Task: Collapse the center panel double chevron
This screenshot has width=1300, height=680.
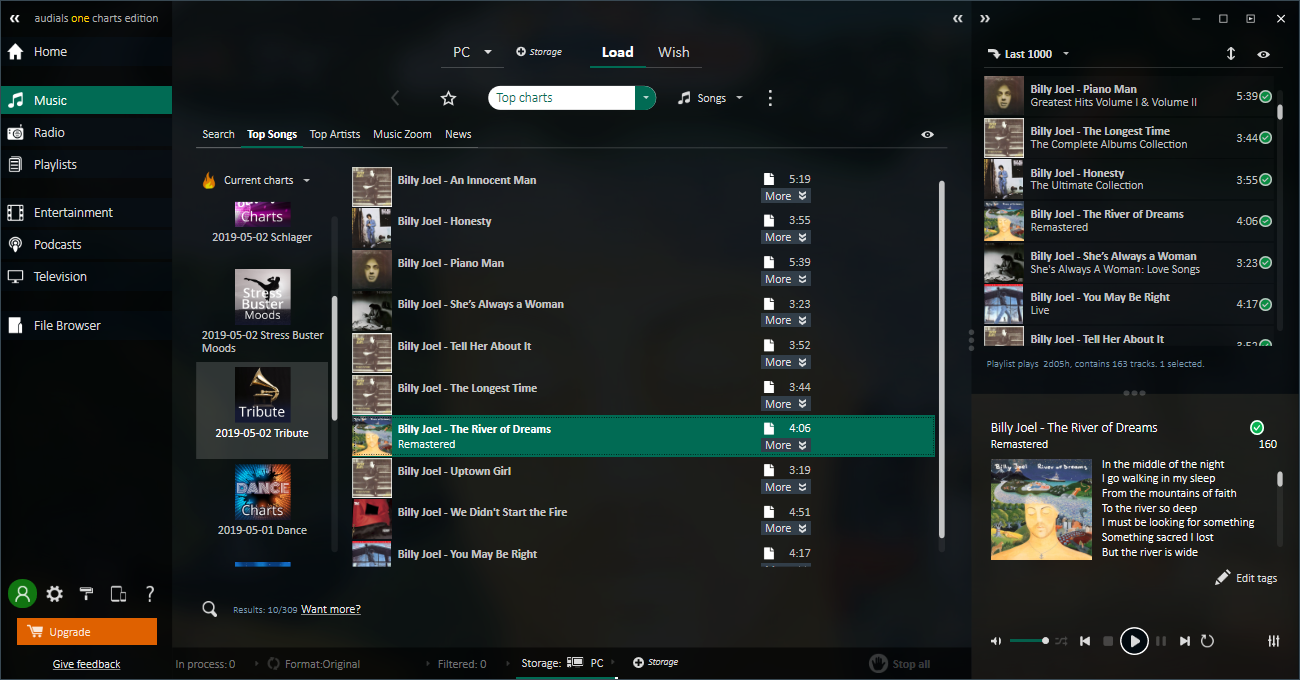Action: 957,18
